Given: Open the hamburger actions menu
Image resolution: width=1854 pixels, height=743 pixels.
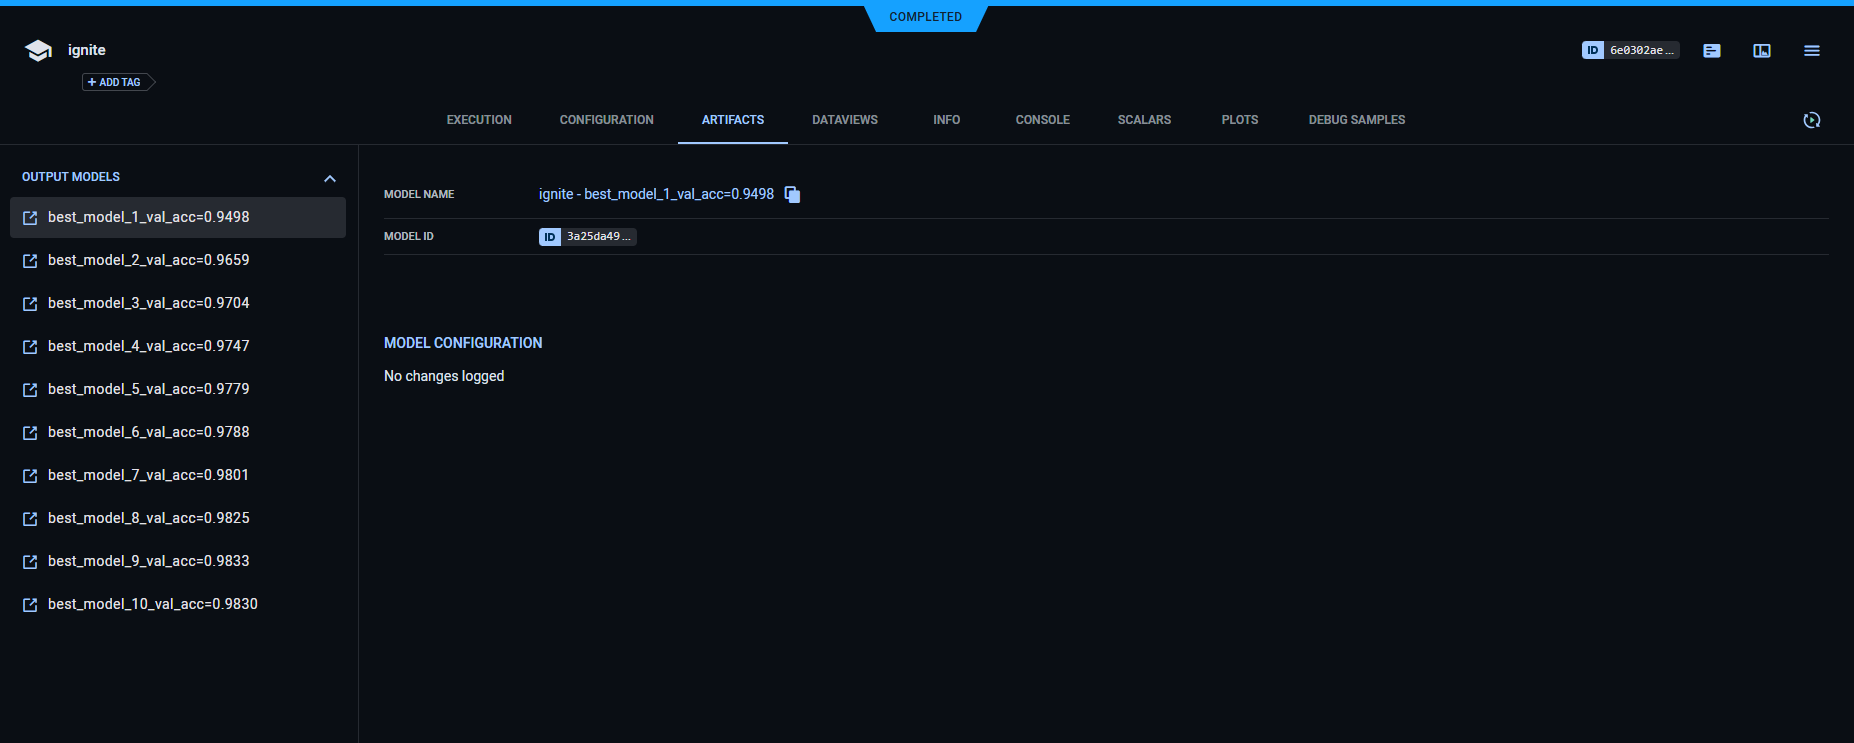Looking at the screenshot, I should point(1812,51).
